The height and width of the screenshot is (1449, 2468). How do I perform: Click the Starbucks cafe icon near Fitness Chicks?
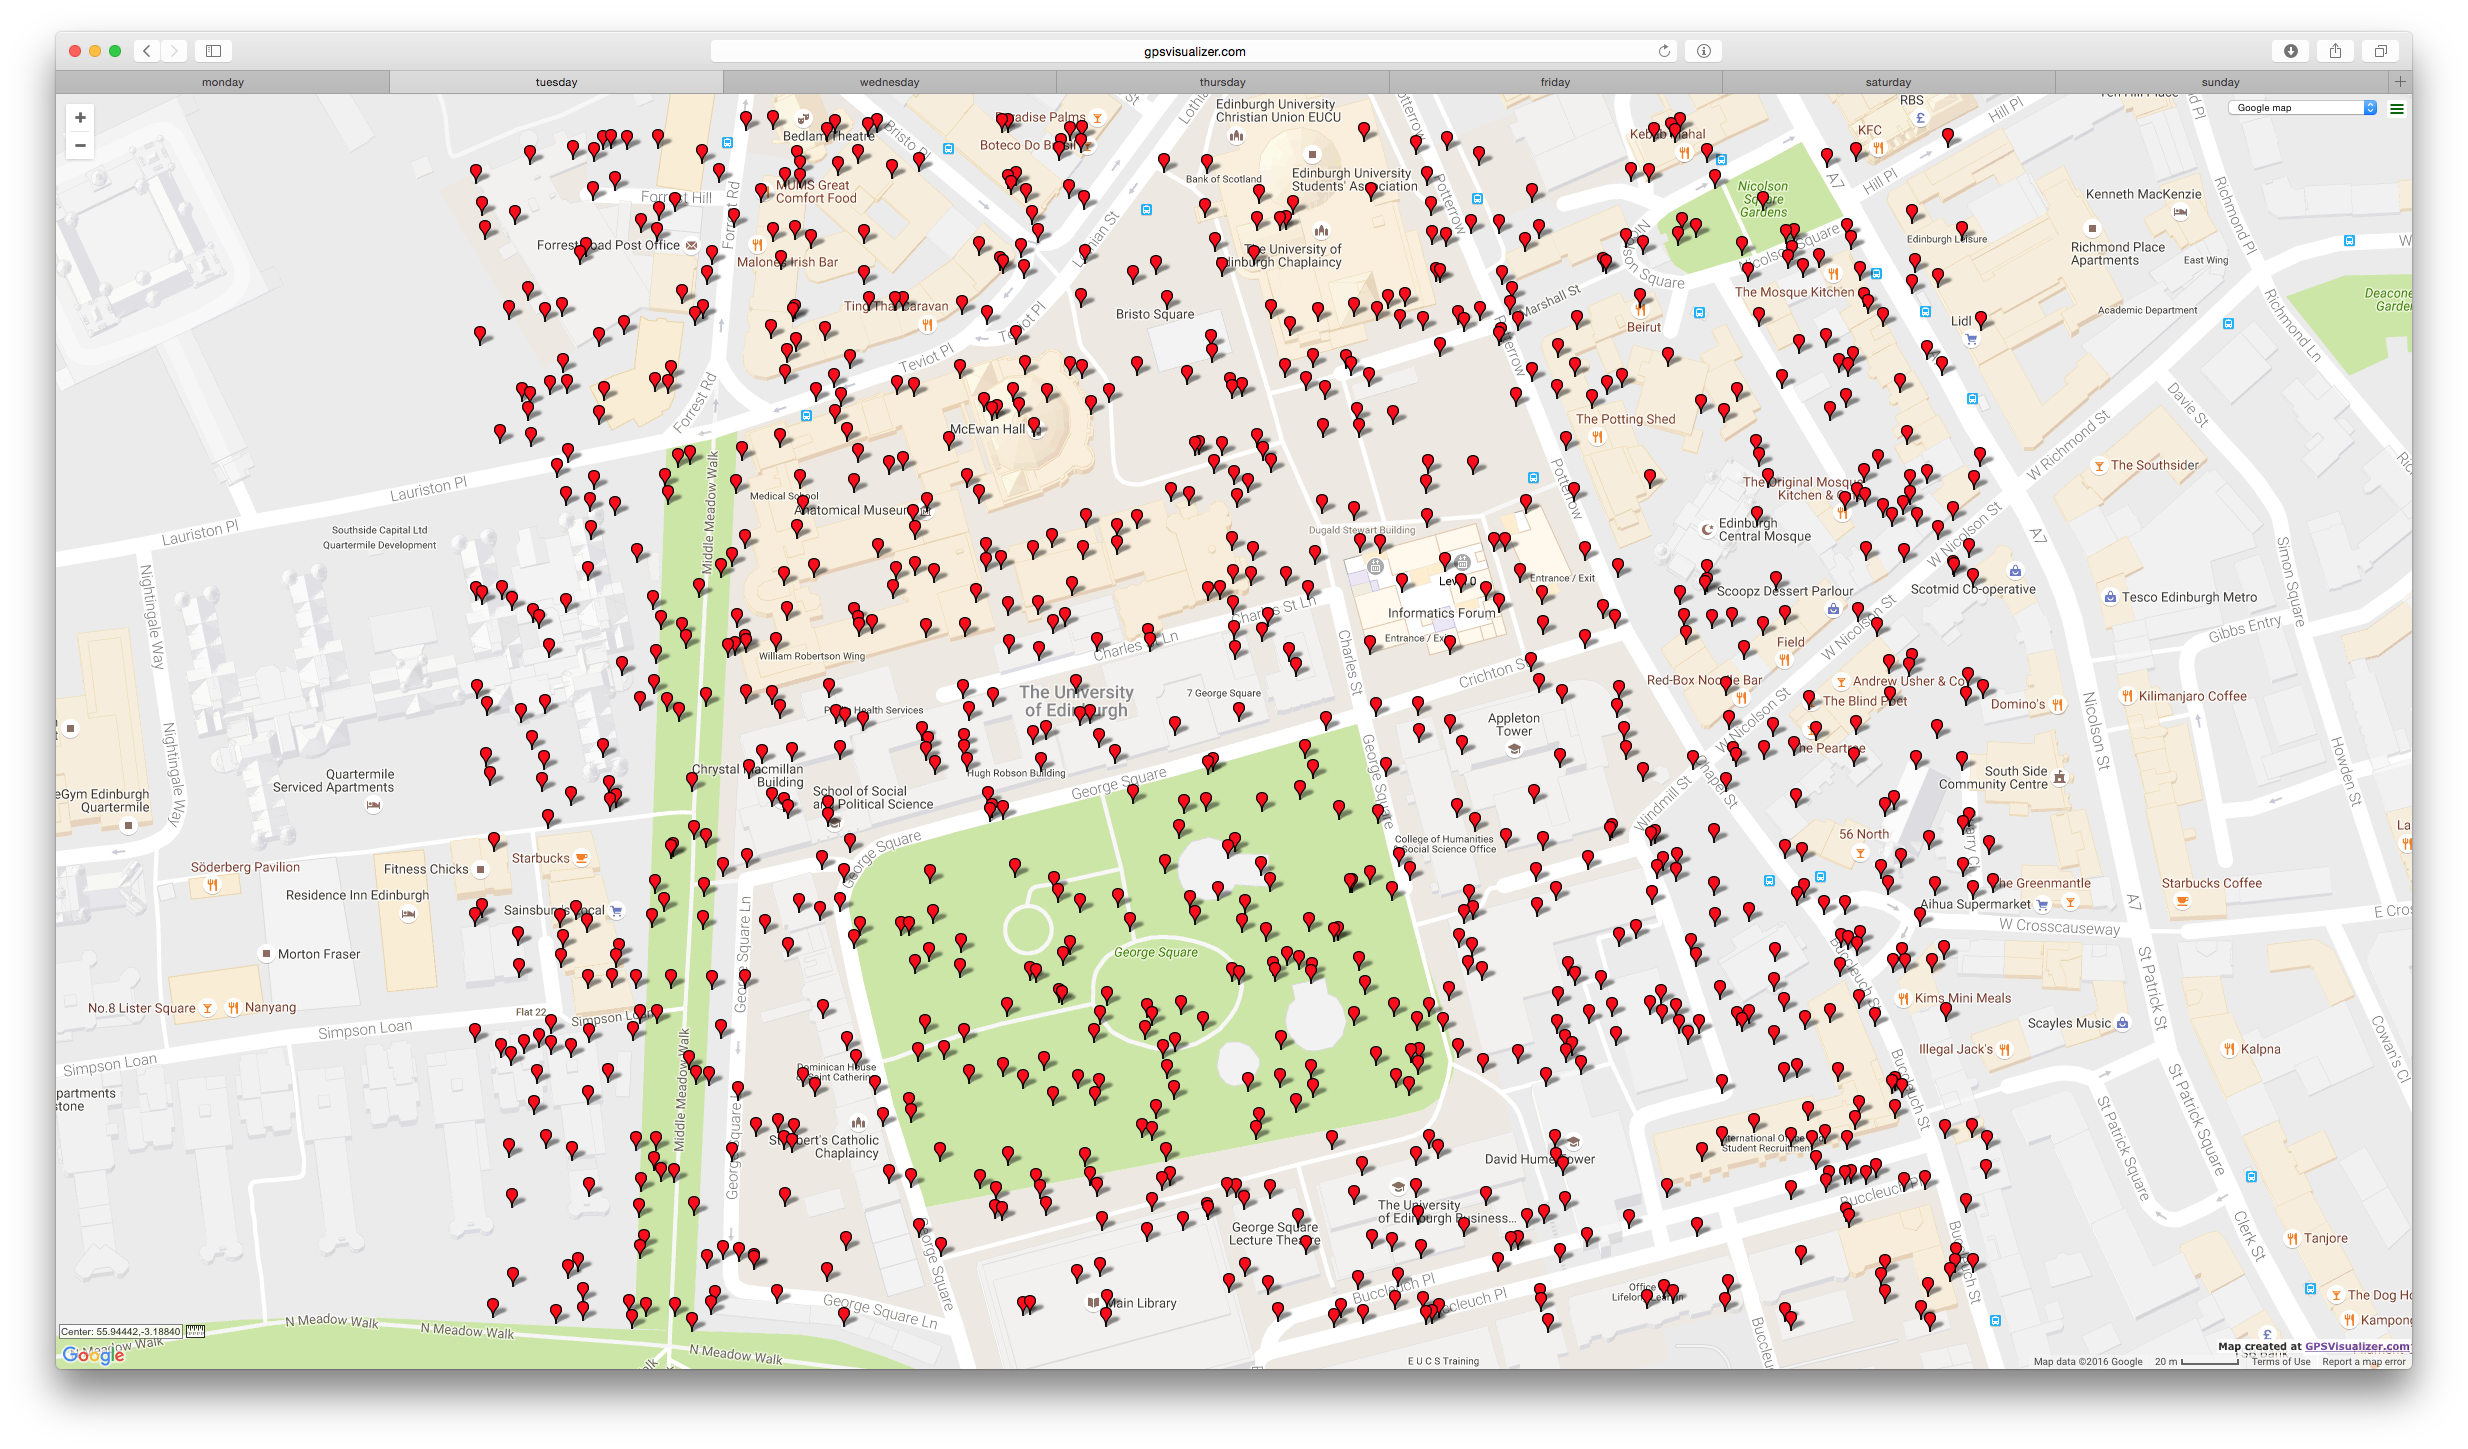[582, 858]
